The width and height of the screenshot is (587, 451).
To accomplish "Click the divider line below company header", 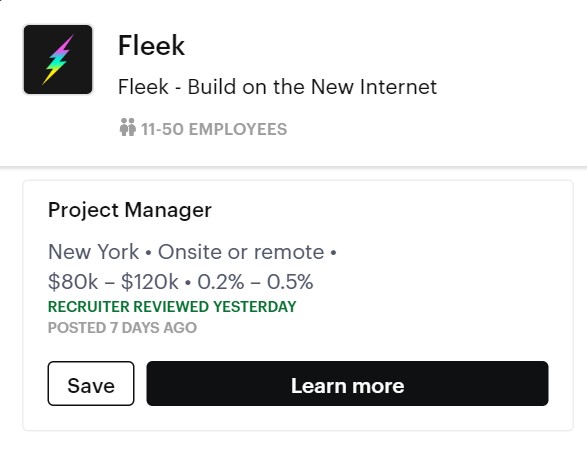I will click(294, 166).
